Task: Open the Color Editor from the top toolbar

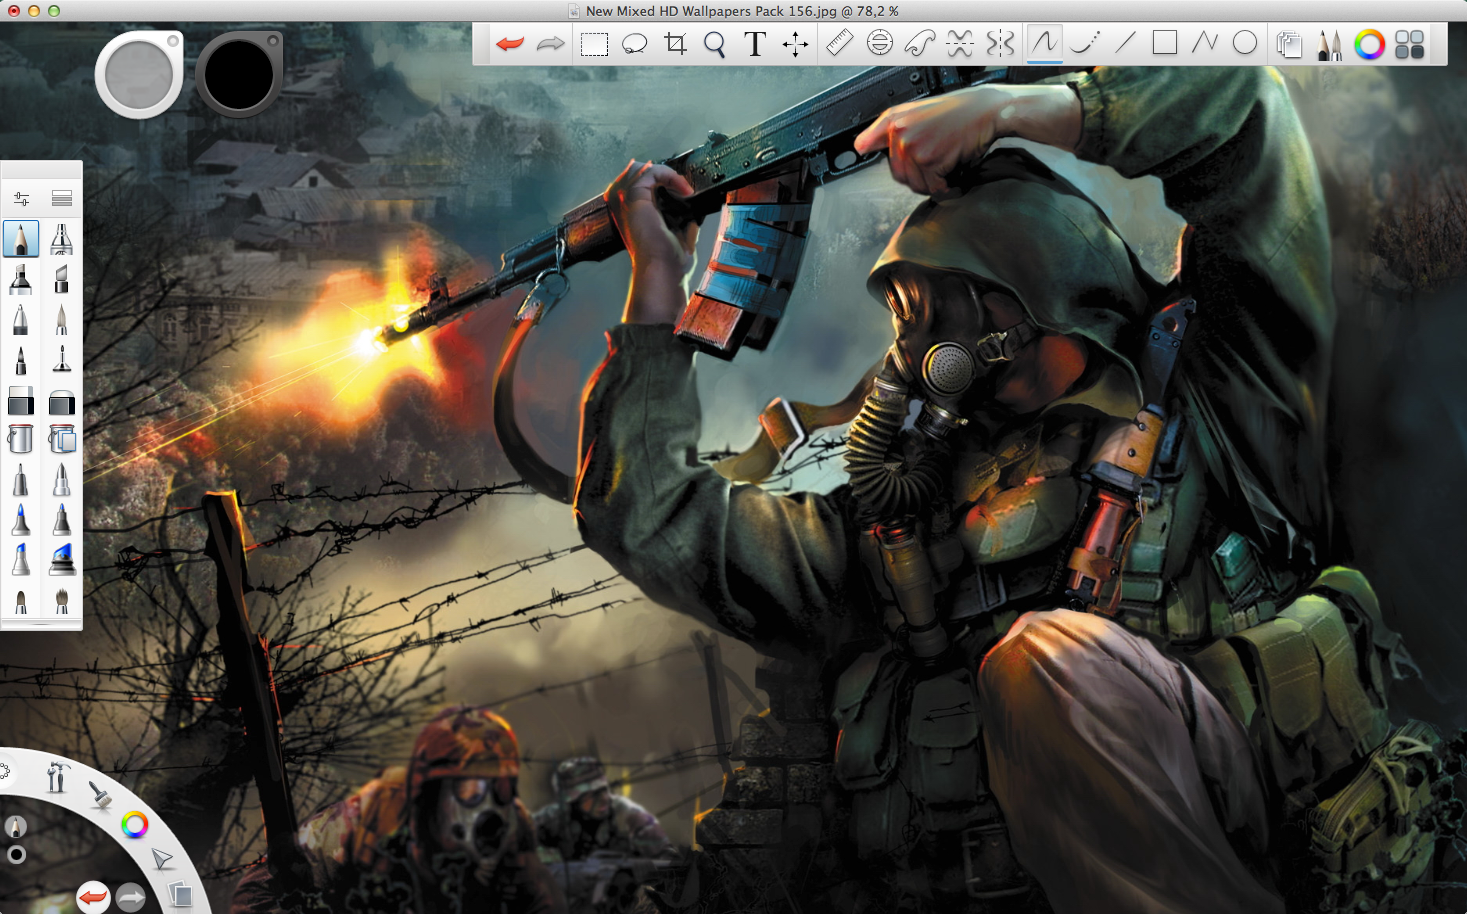Action: pyautogui.click(x=1369, y=44)
